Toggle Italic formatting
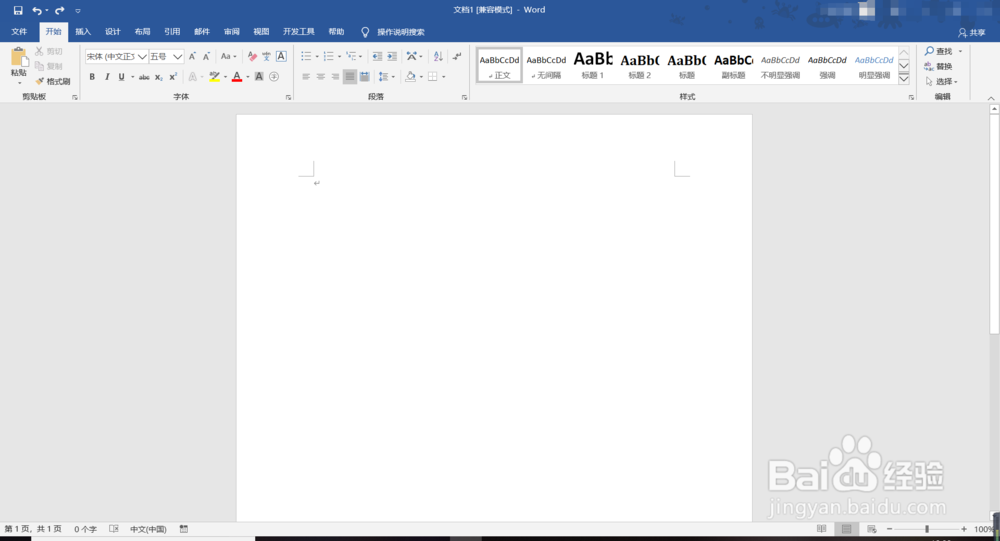 tap(107, 77)
